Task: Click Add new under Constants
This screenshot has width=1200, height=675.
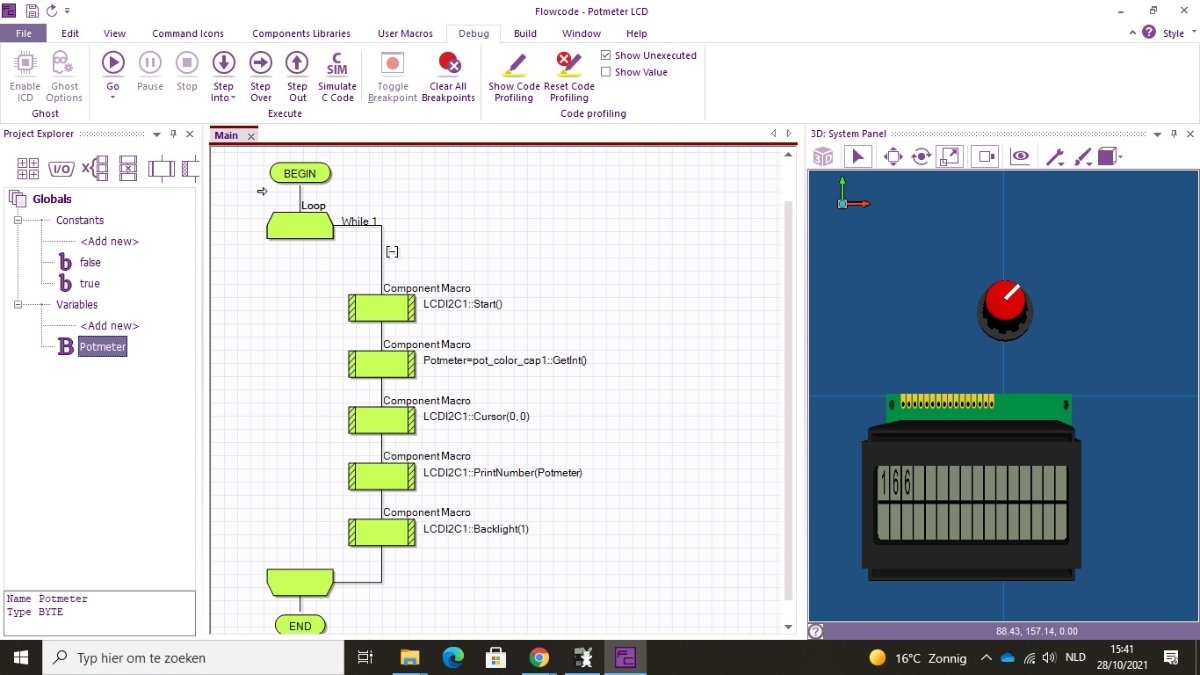Action: pyautogui.click(x=110, y=241)
